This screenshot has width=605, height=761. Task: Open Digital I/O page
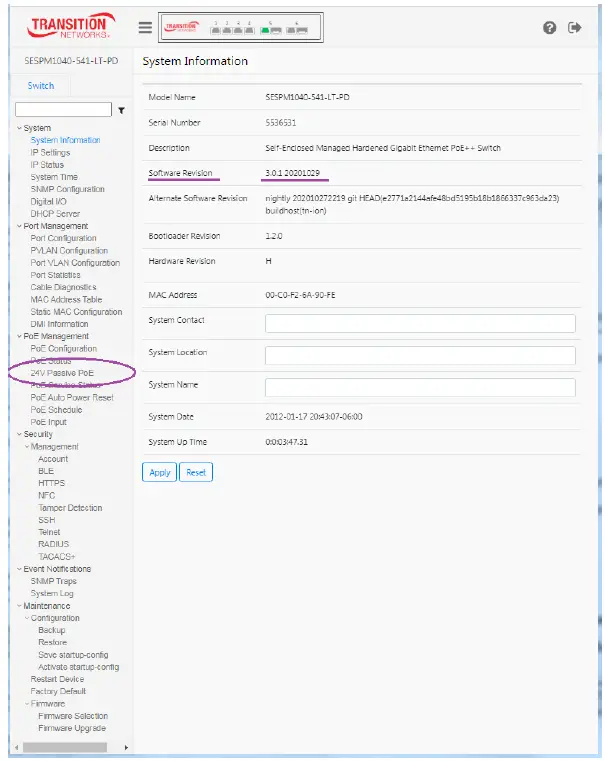coord(49,201)
